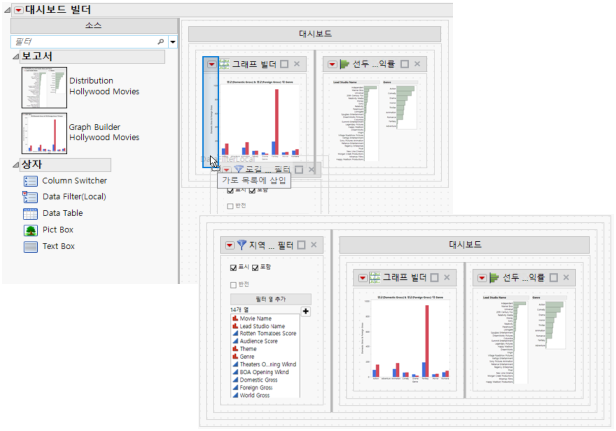Toggle the square box on upper 그래프 빌더
The width and height of the screenshot is (616, 431).
pyautogui.click(x=285, y=64)
